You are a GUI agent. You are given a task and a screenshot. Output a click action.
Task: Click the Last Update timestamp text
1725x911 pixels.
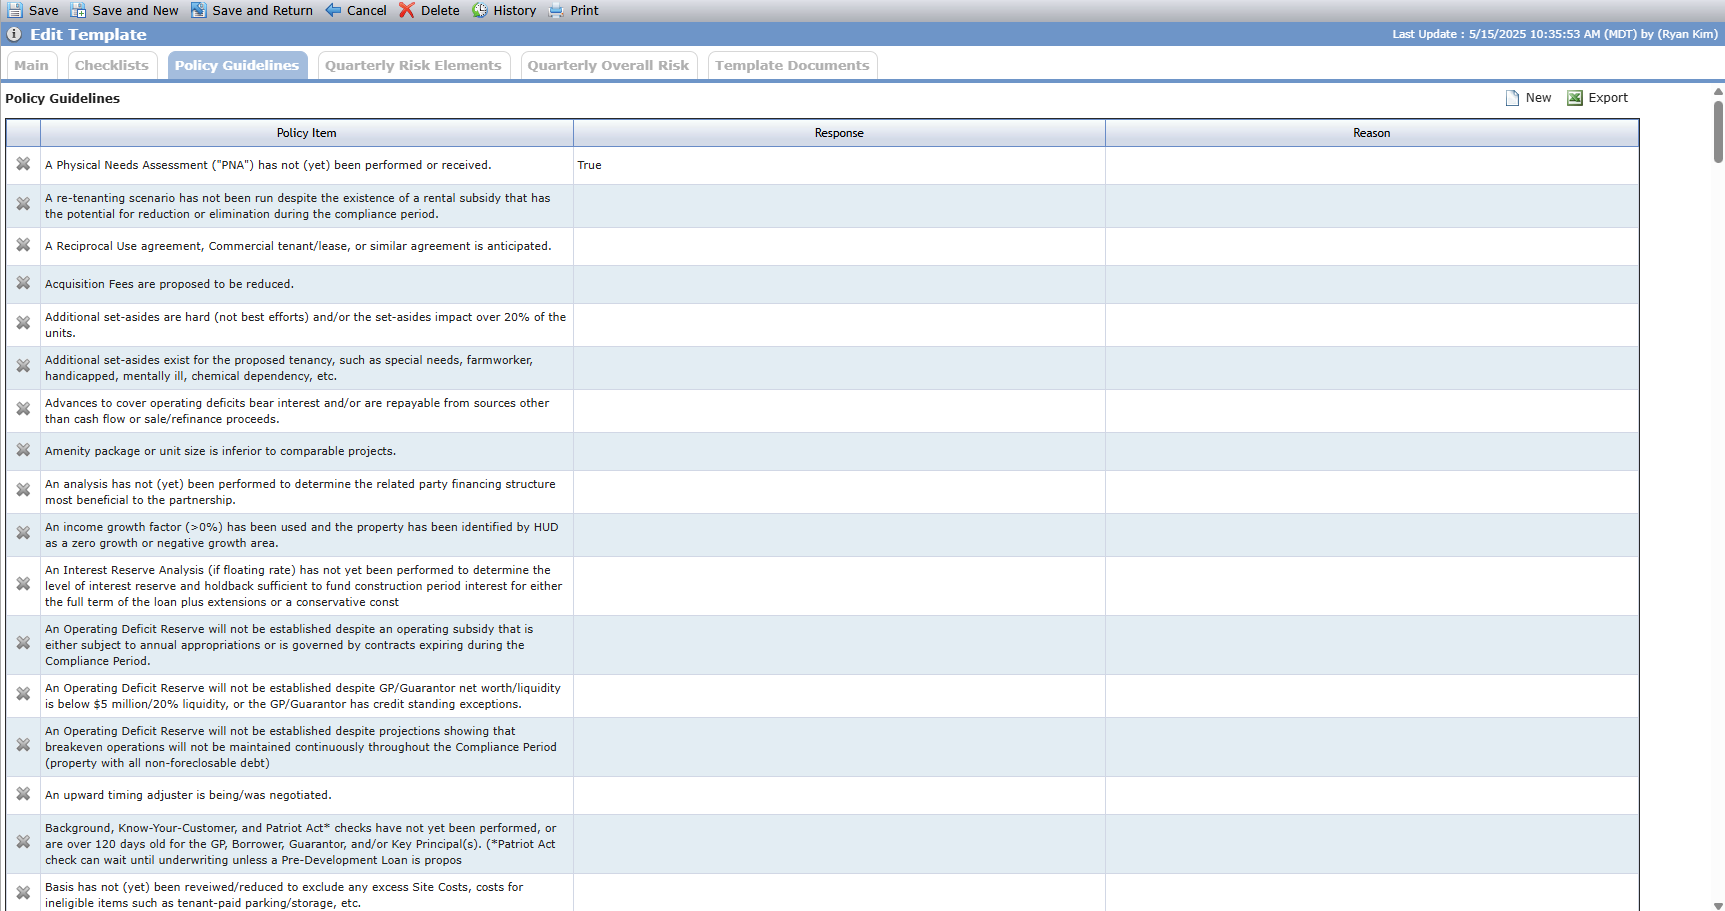coord(1555,34)
